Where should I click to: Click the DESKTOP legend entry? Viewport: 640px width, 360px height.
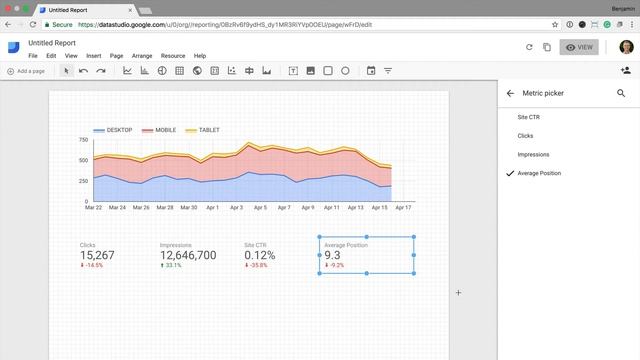coord(113,130)
